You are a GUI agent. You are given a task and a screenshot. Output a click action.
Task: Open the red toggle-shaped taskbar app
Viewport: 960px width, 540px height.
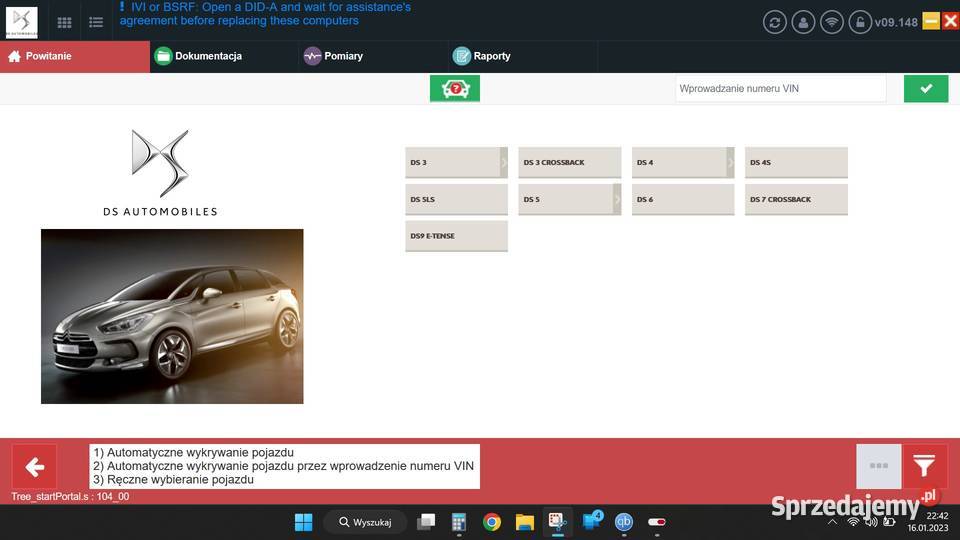657,522
